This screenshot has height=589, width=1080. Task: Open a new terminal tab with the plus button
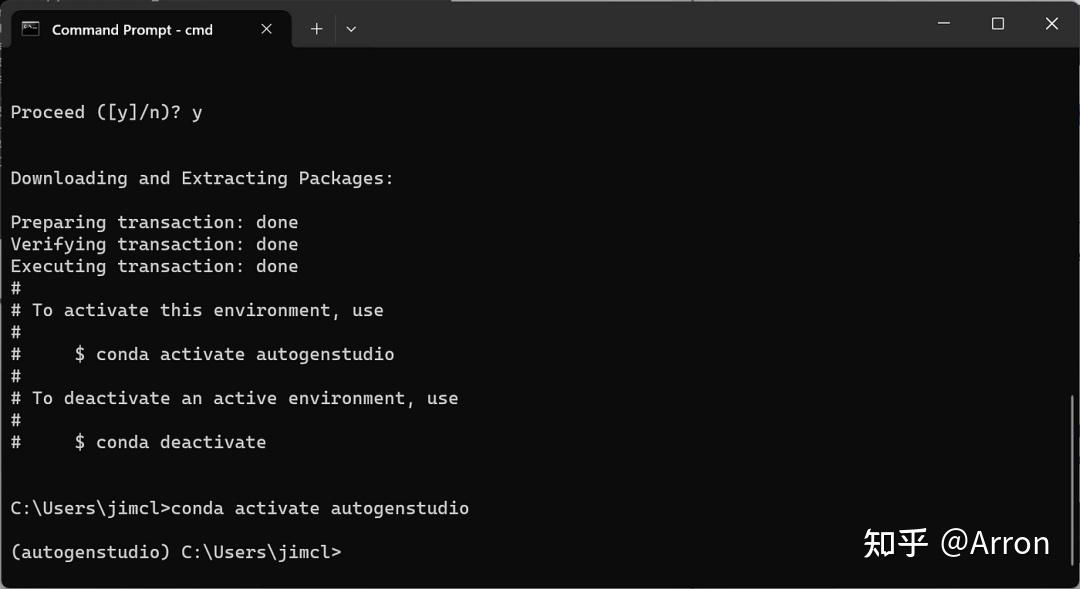coord(316,29)
